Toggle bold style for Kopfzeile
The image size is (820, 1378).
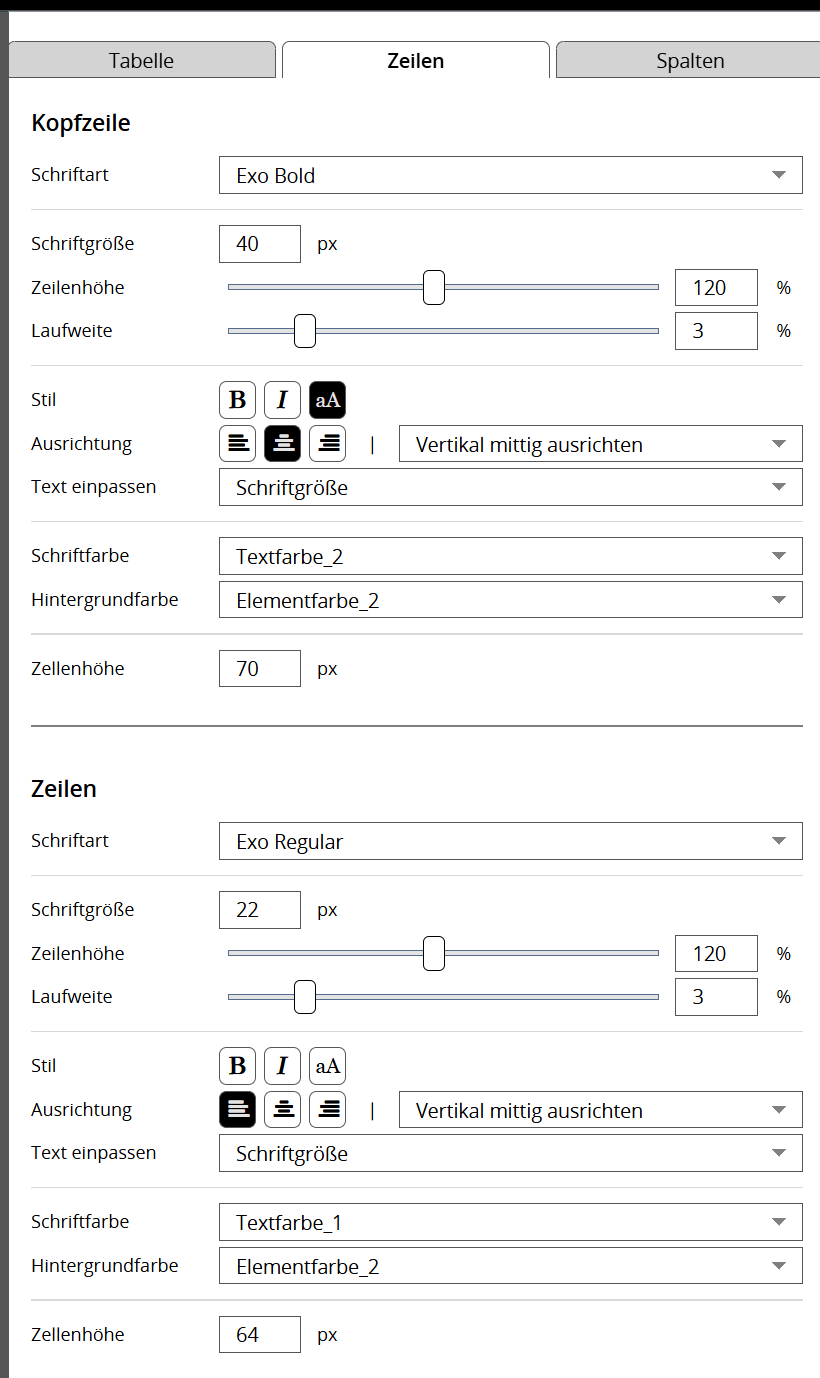[237, 400]
